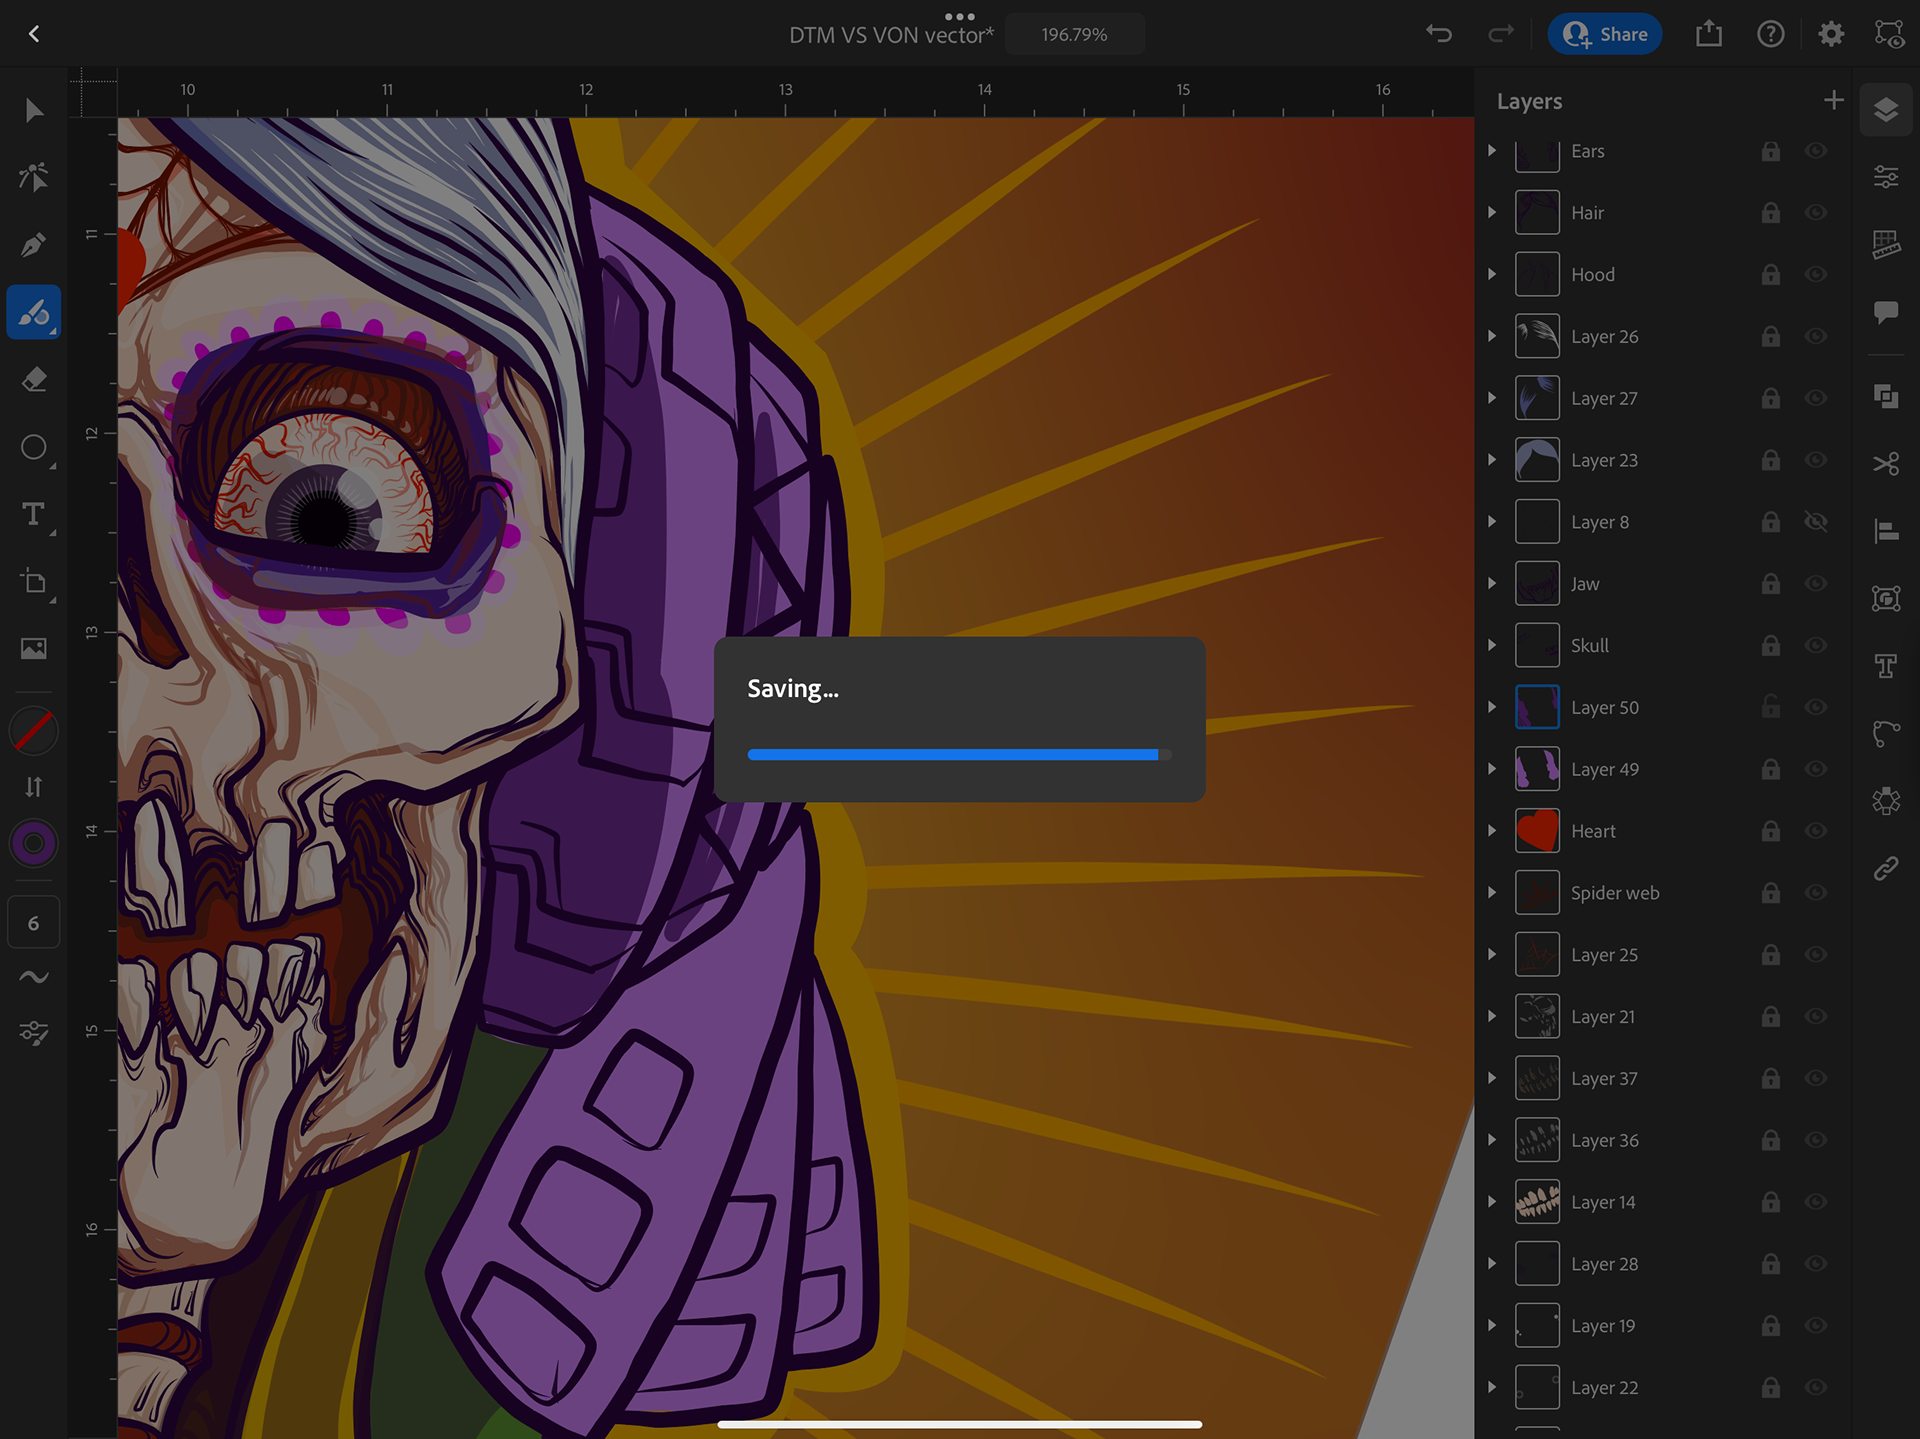Screen dimensions: 1920x1439
Task: Expand the Skull layer
Action: [1492, 645]
